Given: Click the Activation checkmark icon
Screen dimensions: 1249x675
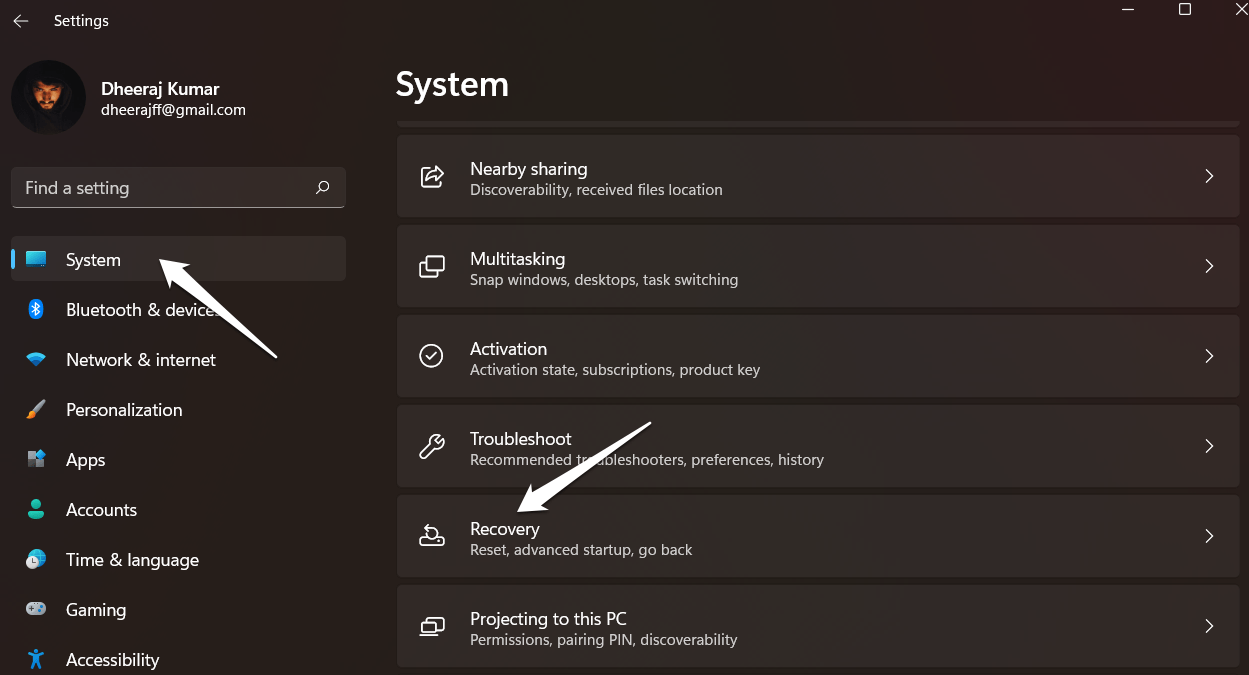Looking at the screenshot, I should [x=432, y=356].
